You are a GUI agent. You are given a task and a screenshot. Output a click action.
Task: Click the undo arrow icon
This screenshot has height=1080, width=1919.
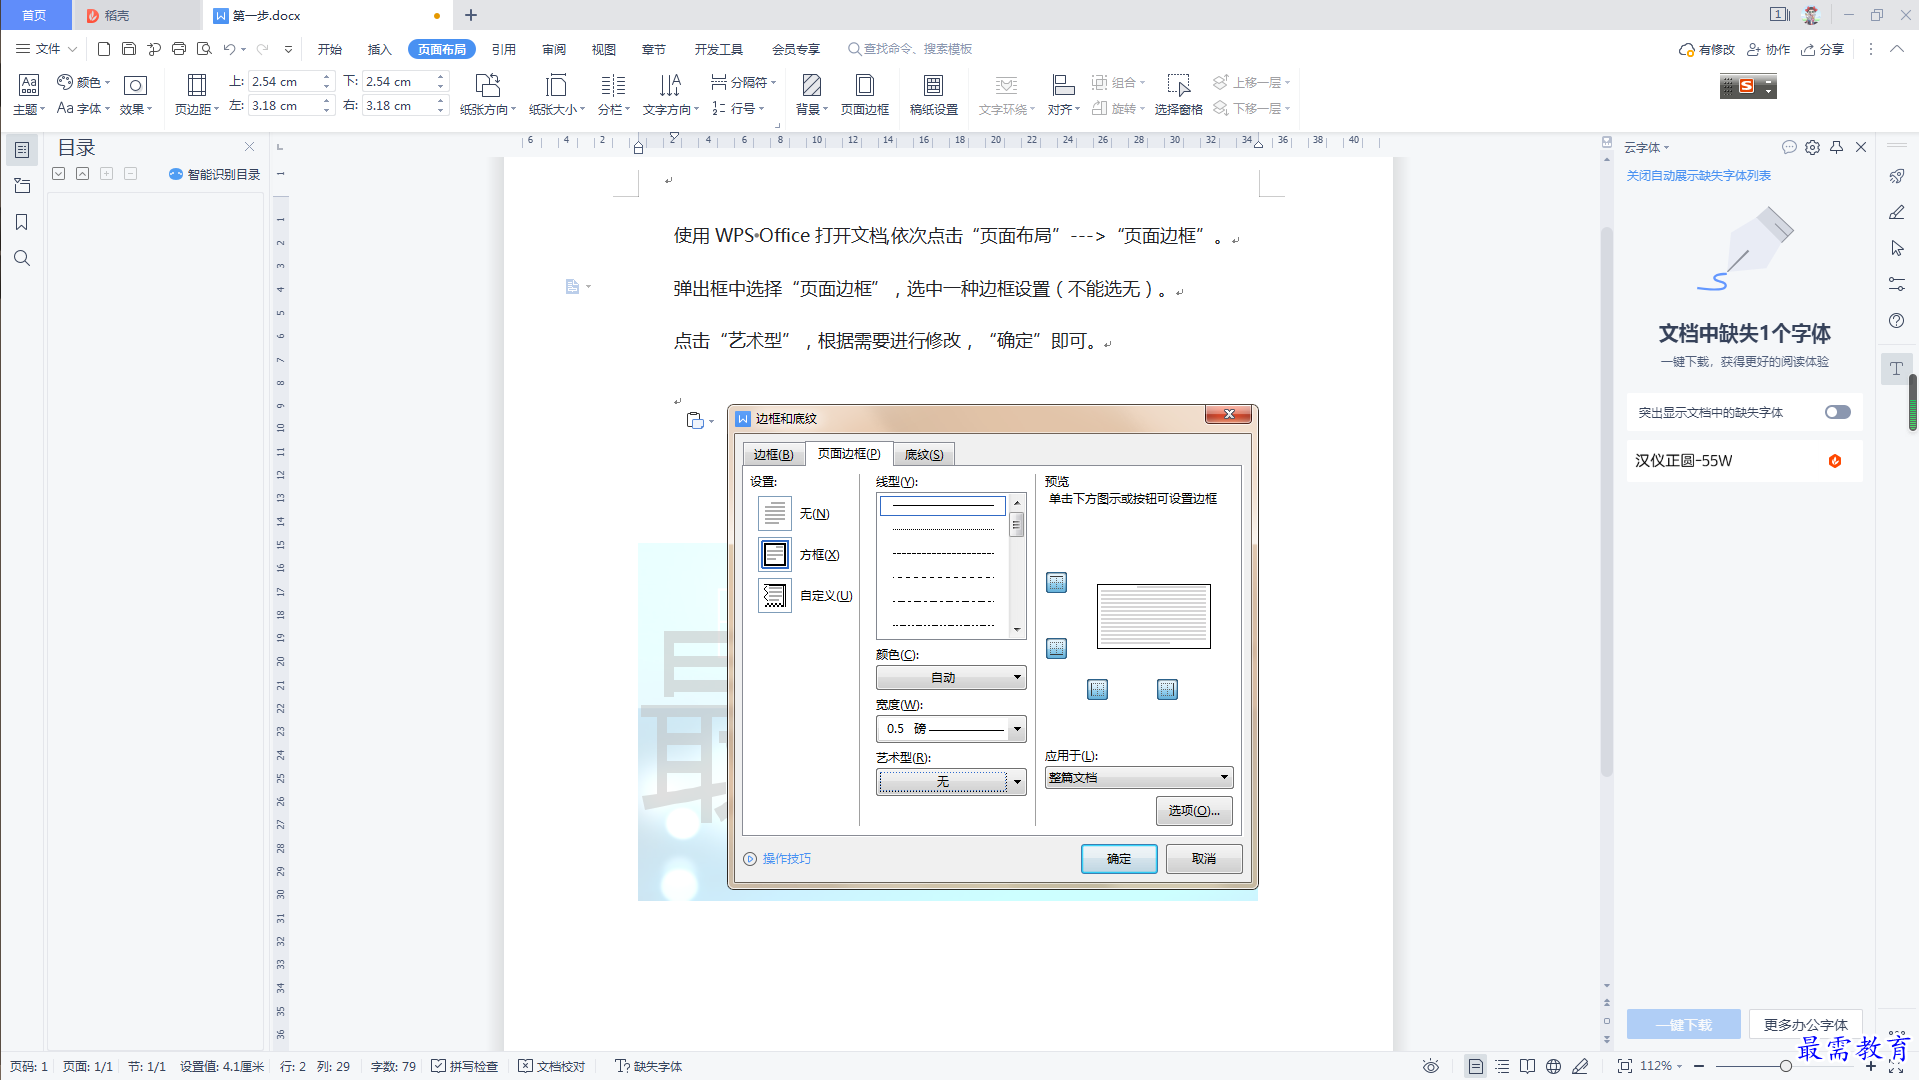229,49
